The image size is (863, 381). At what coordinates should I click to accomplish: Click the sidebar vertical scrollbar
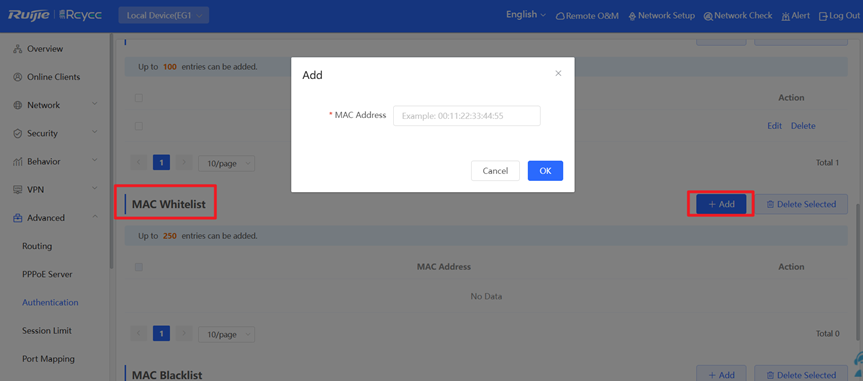click(x=112, y=150)
